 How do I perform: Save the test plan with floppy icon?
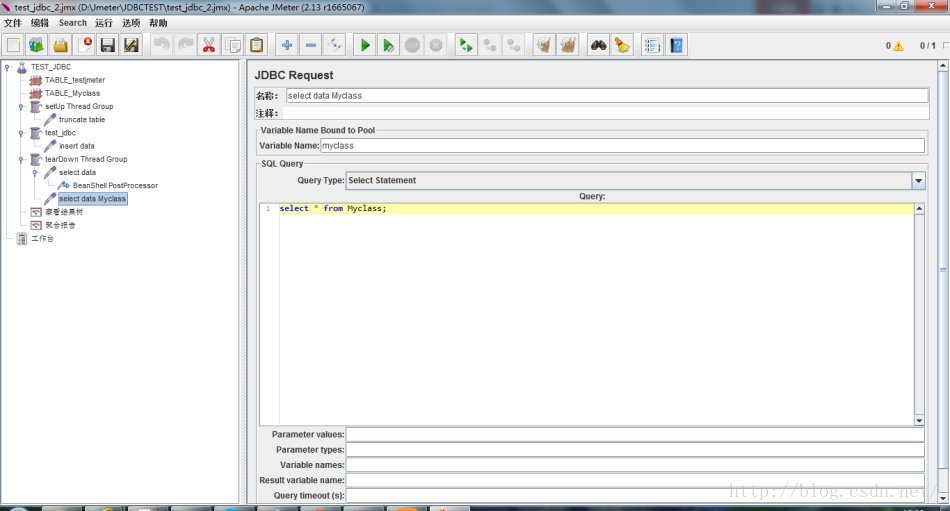108,45
